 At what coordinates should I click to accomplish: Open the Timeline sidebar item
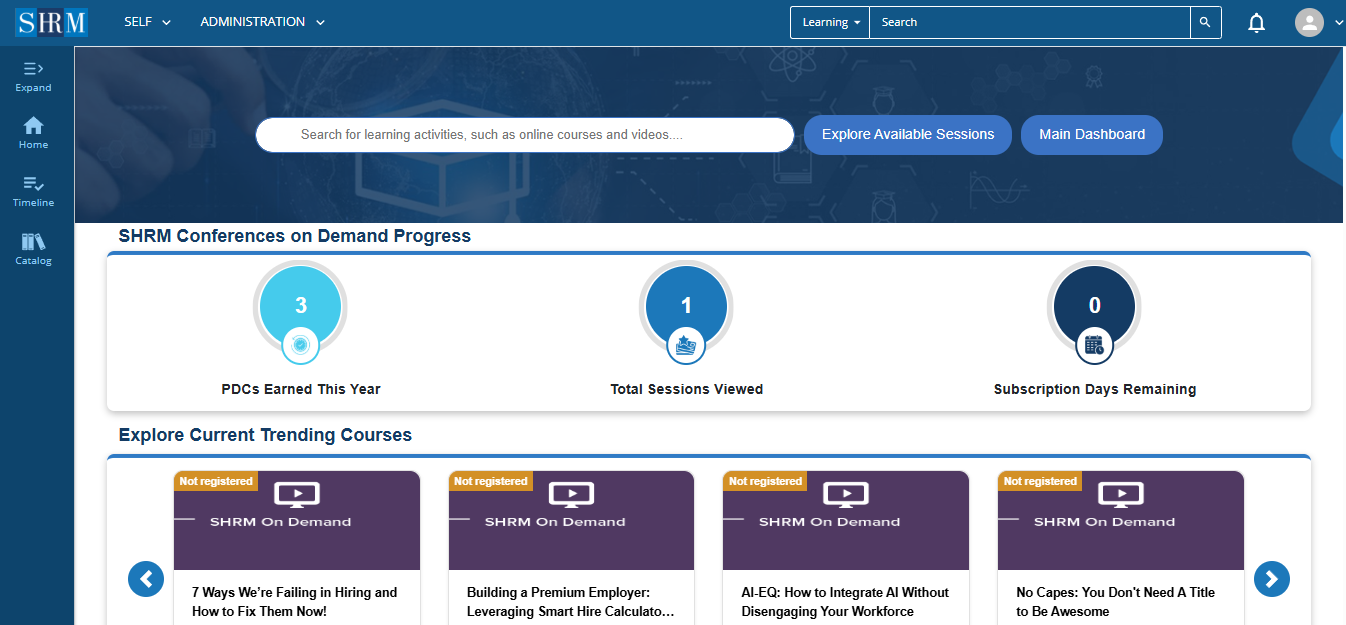pos(33,191)
